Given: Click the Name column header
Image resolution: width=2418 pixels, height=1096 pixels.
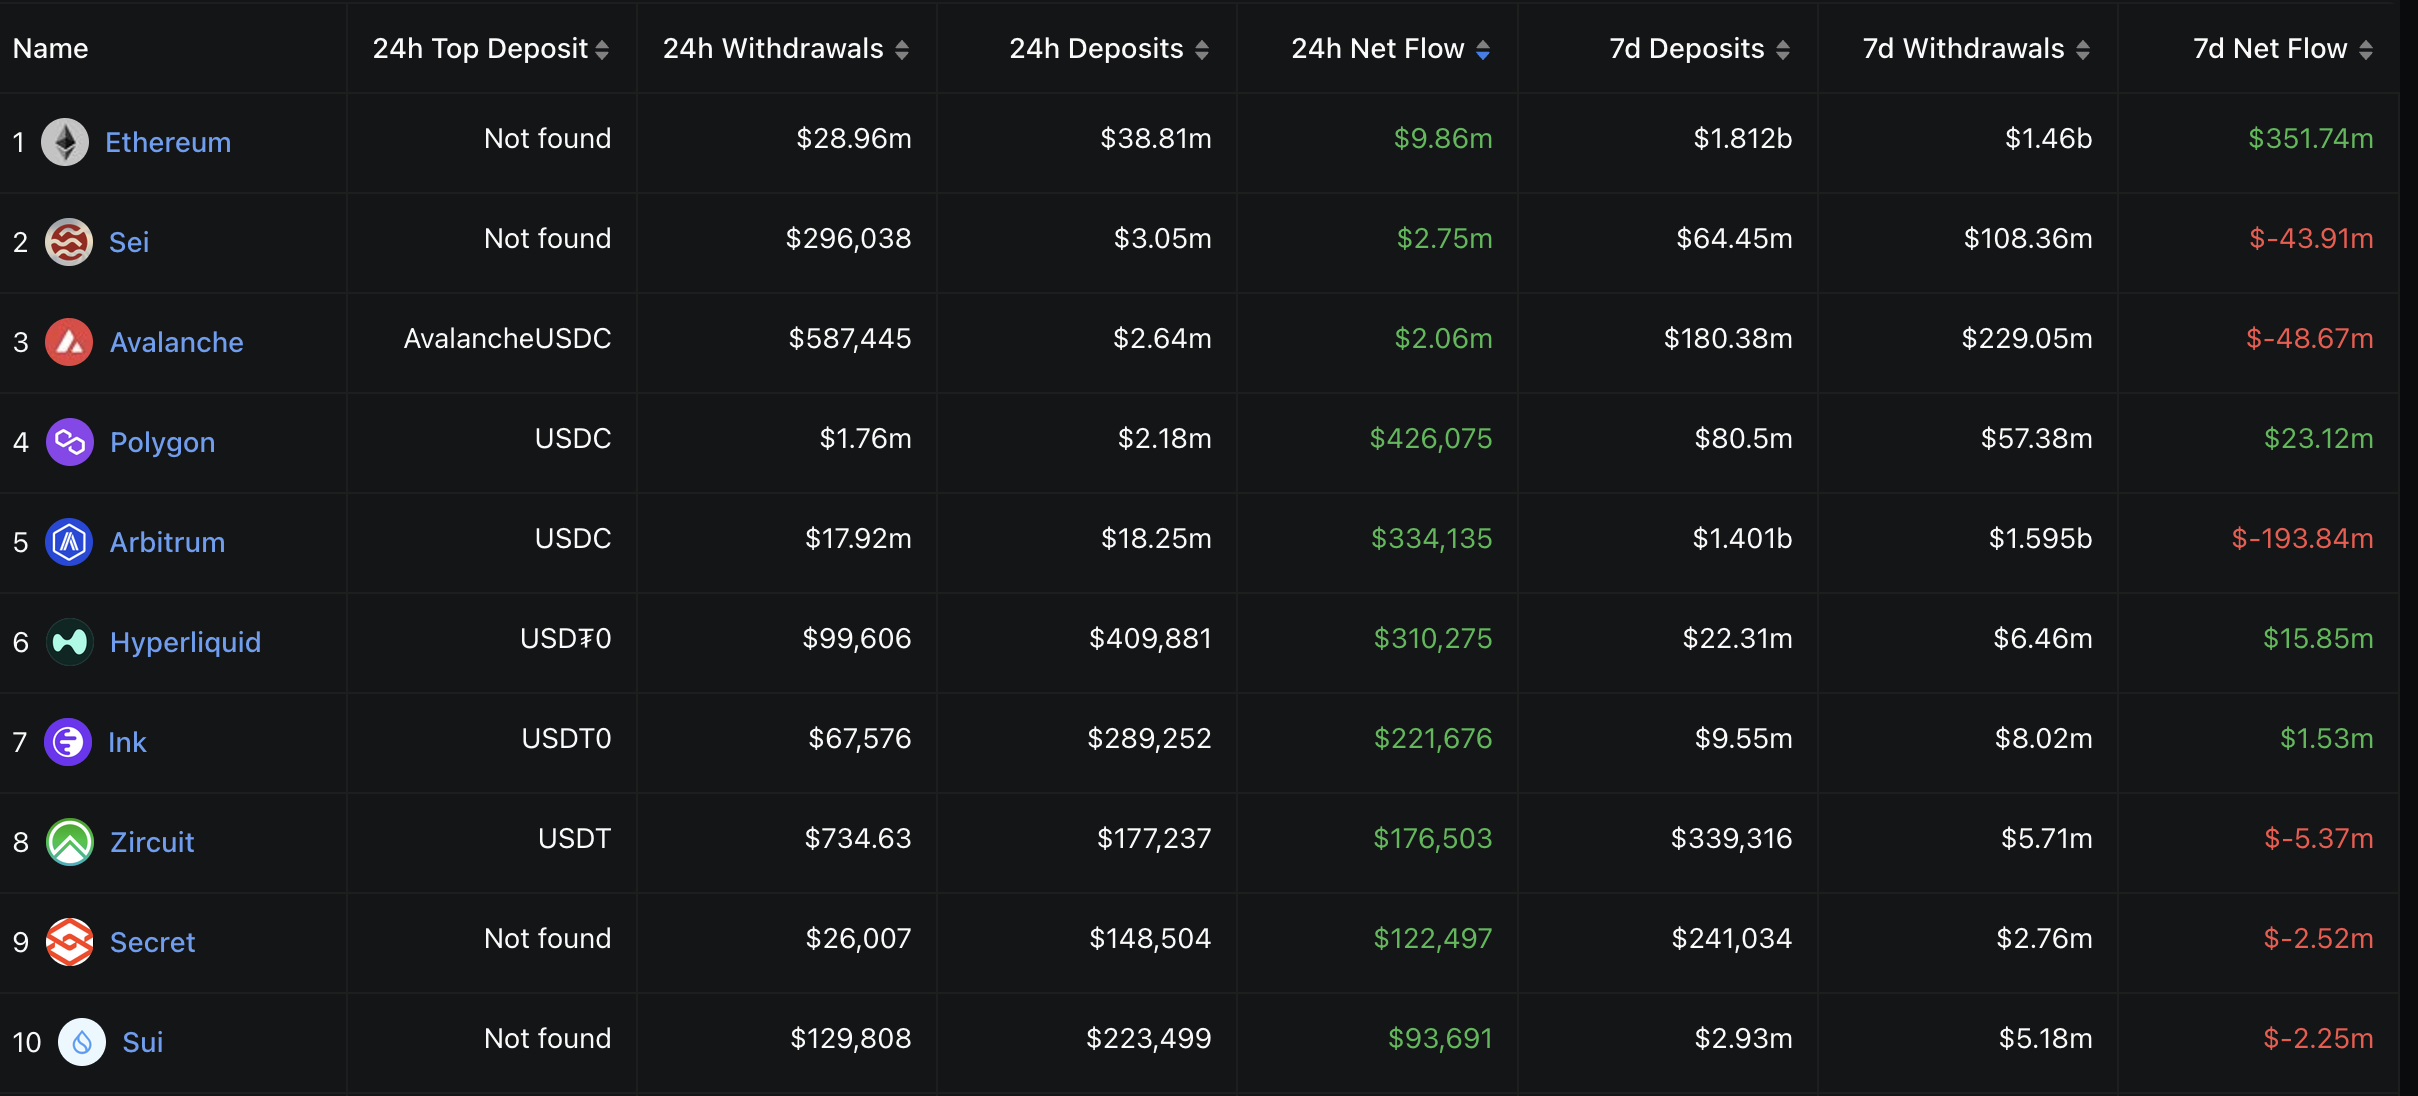Looking at the screenshot, I should pyautogui.click(x=51, y=48).
